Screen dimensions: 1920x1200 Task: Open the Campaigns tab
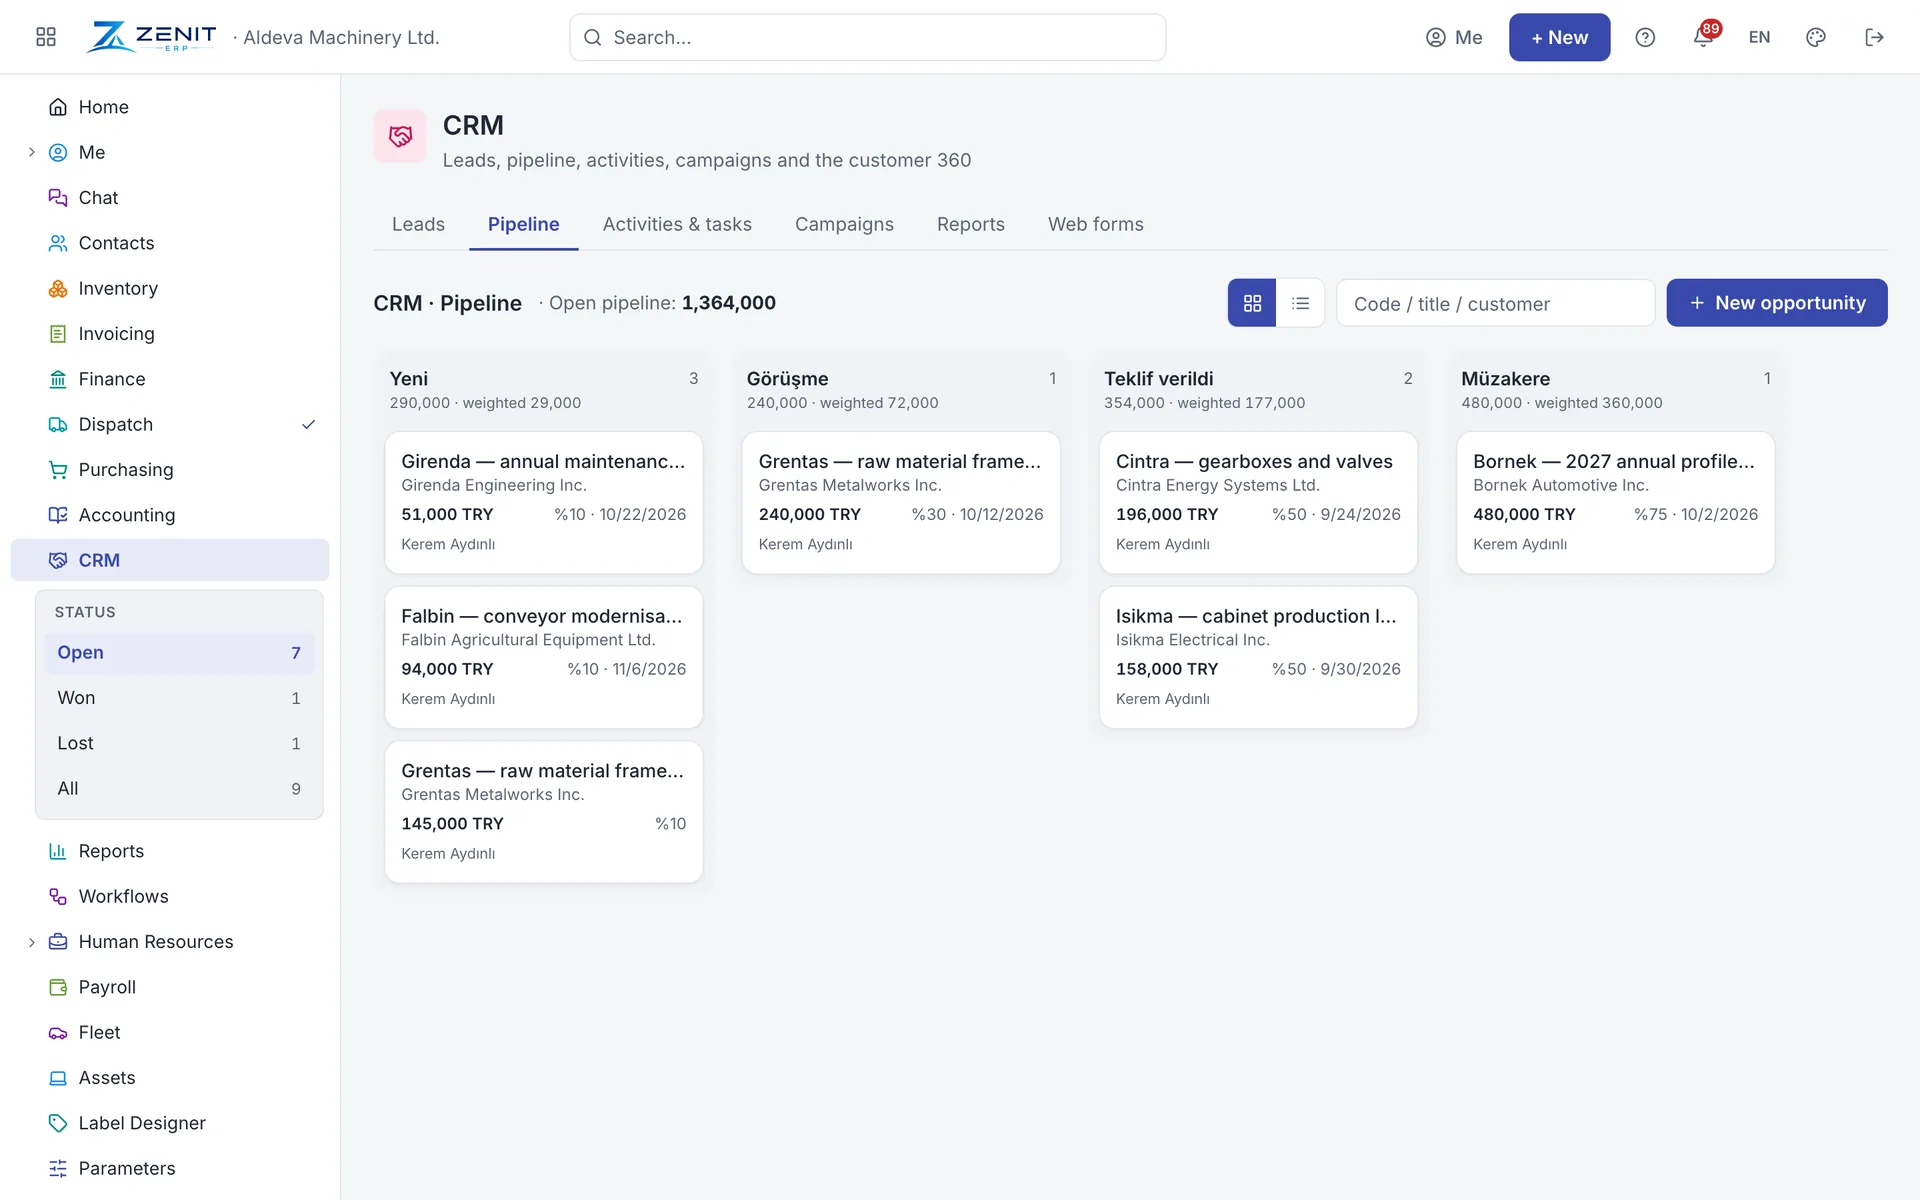(844, 224)
